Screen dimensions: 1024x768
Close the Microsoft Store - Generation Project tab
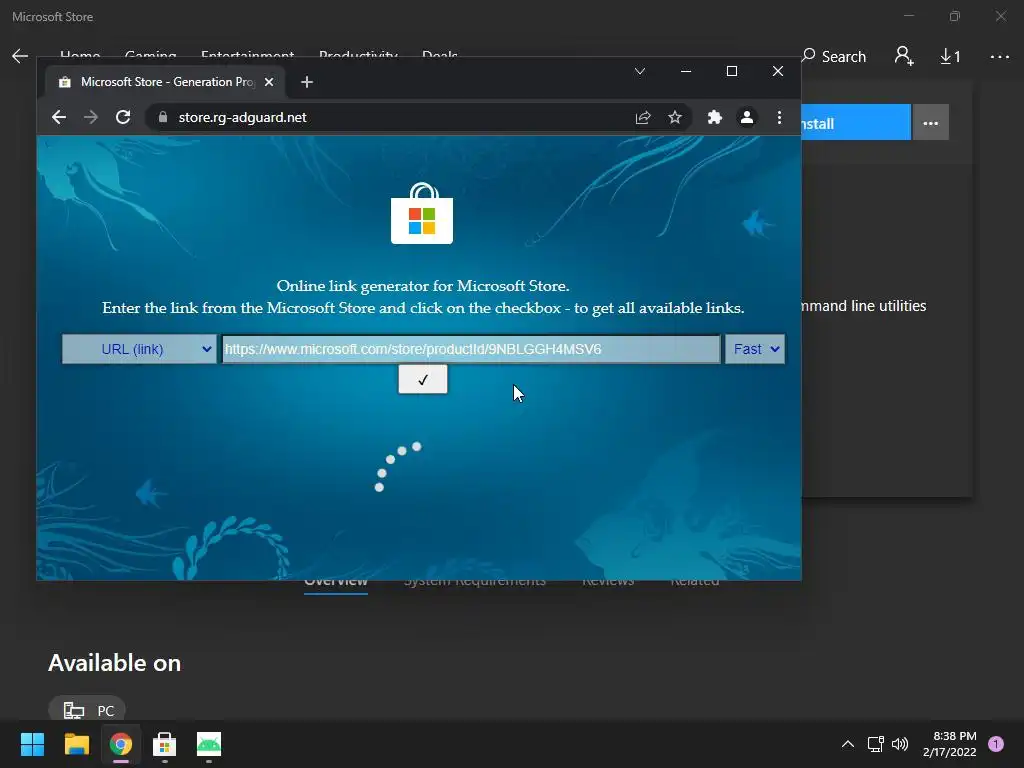[x=268, y=82]
